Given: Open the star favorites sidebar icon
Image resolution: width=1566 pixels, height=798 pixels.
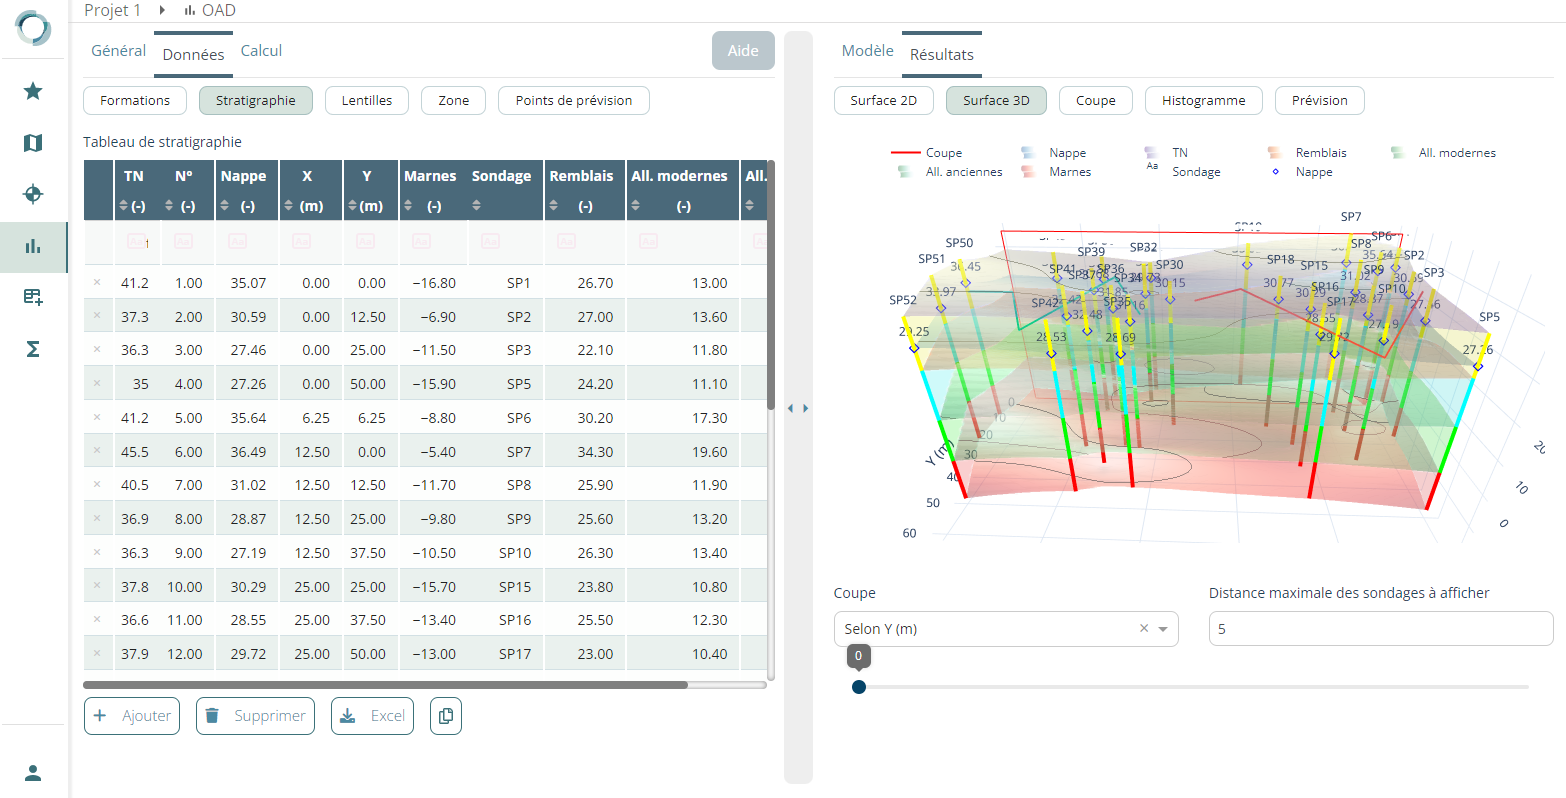Looking at the screenshot, I should 33,91.
